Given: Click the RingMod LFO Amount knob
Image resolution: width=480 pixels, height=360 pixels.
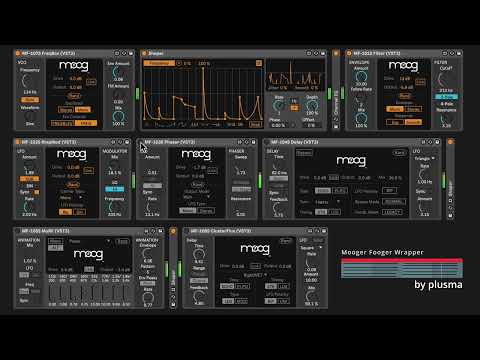Looking at the screenshot, I should coord(29,166).
